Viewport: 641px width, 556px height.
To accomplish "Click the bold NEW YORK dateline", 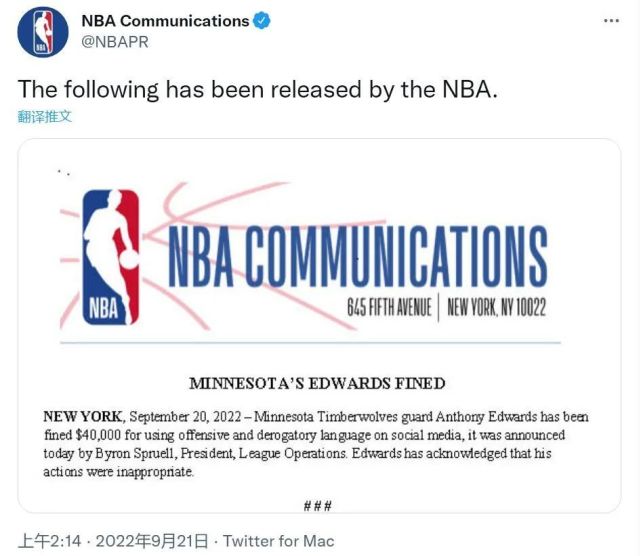I will (x=83, y=416).
